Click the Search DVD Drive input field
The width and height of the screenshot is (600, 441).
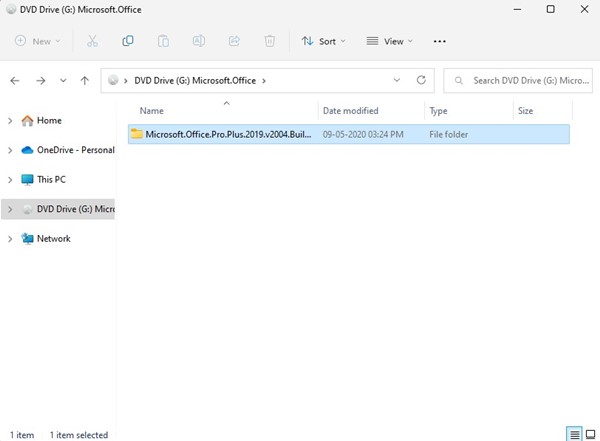[518, 80]
